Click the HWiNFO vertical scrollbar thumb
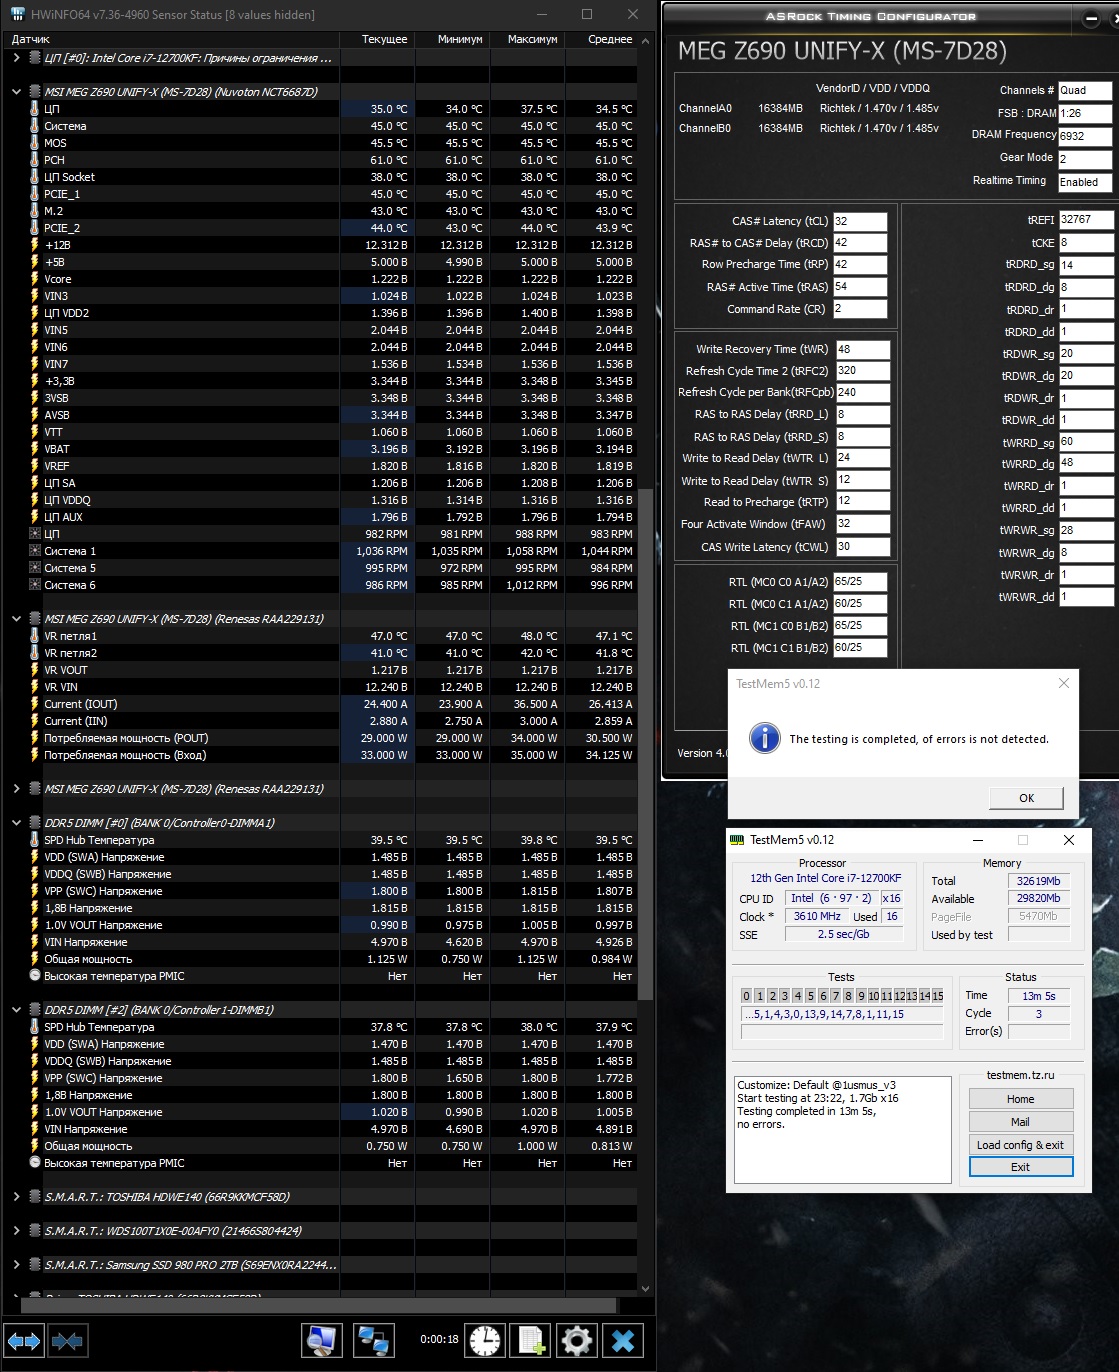1119x1372 pixels. tap(645, 745)
